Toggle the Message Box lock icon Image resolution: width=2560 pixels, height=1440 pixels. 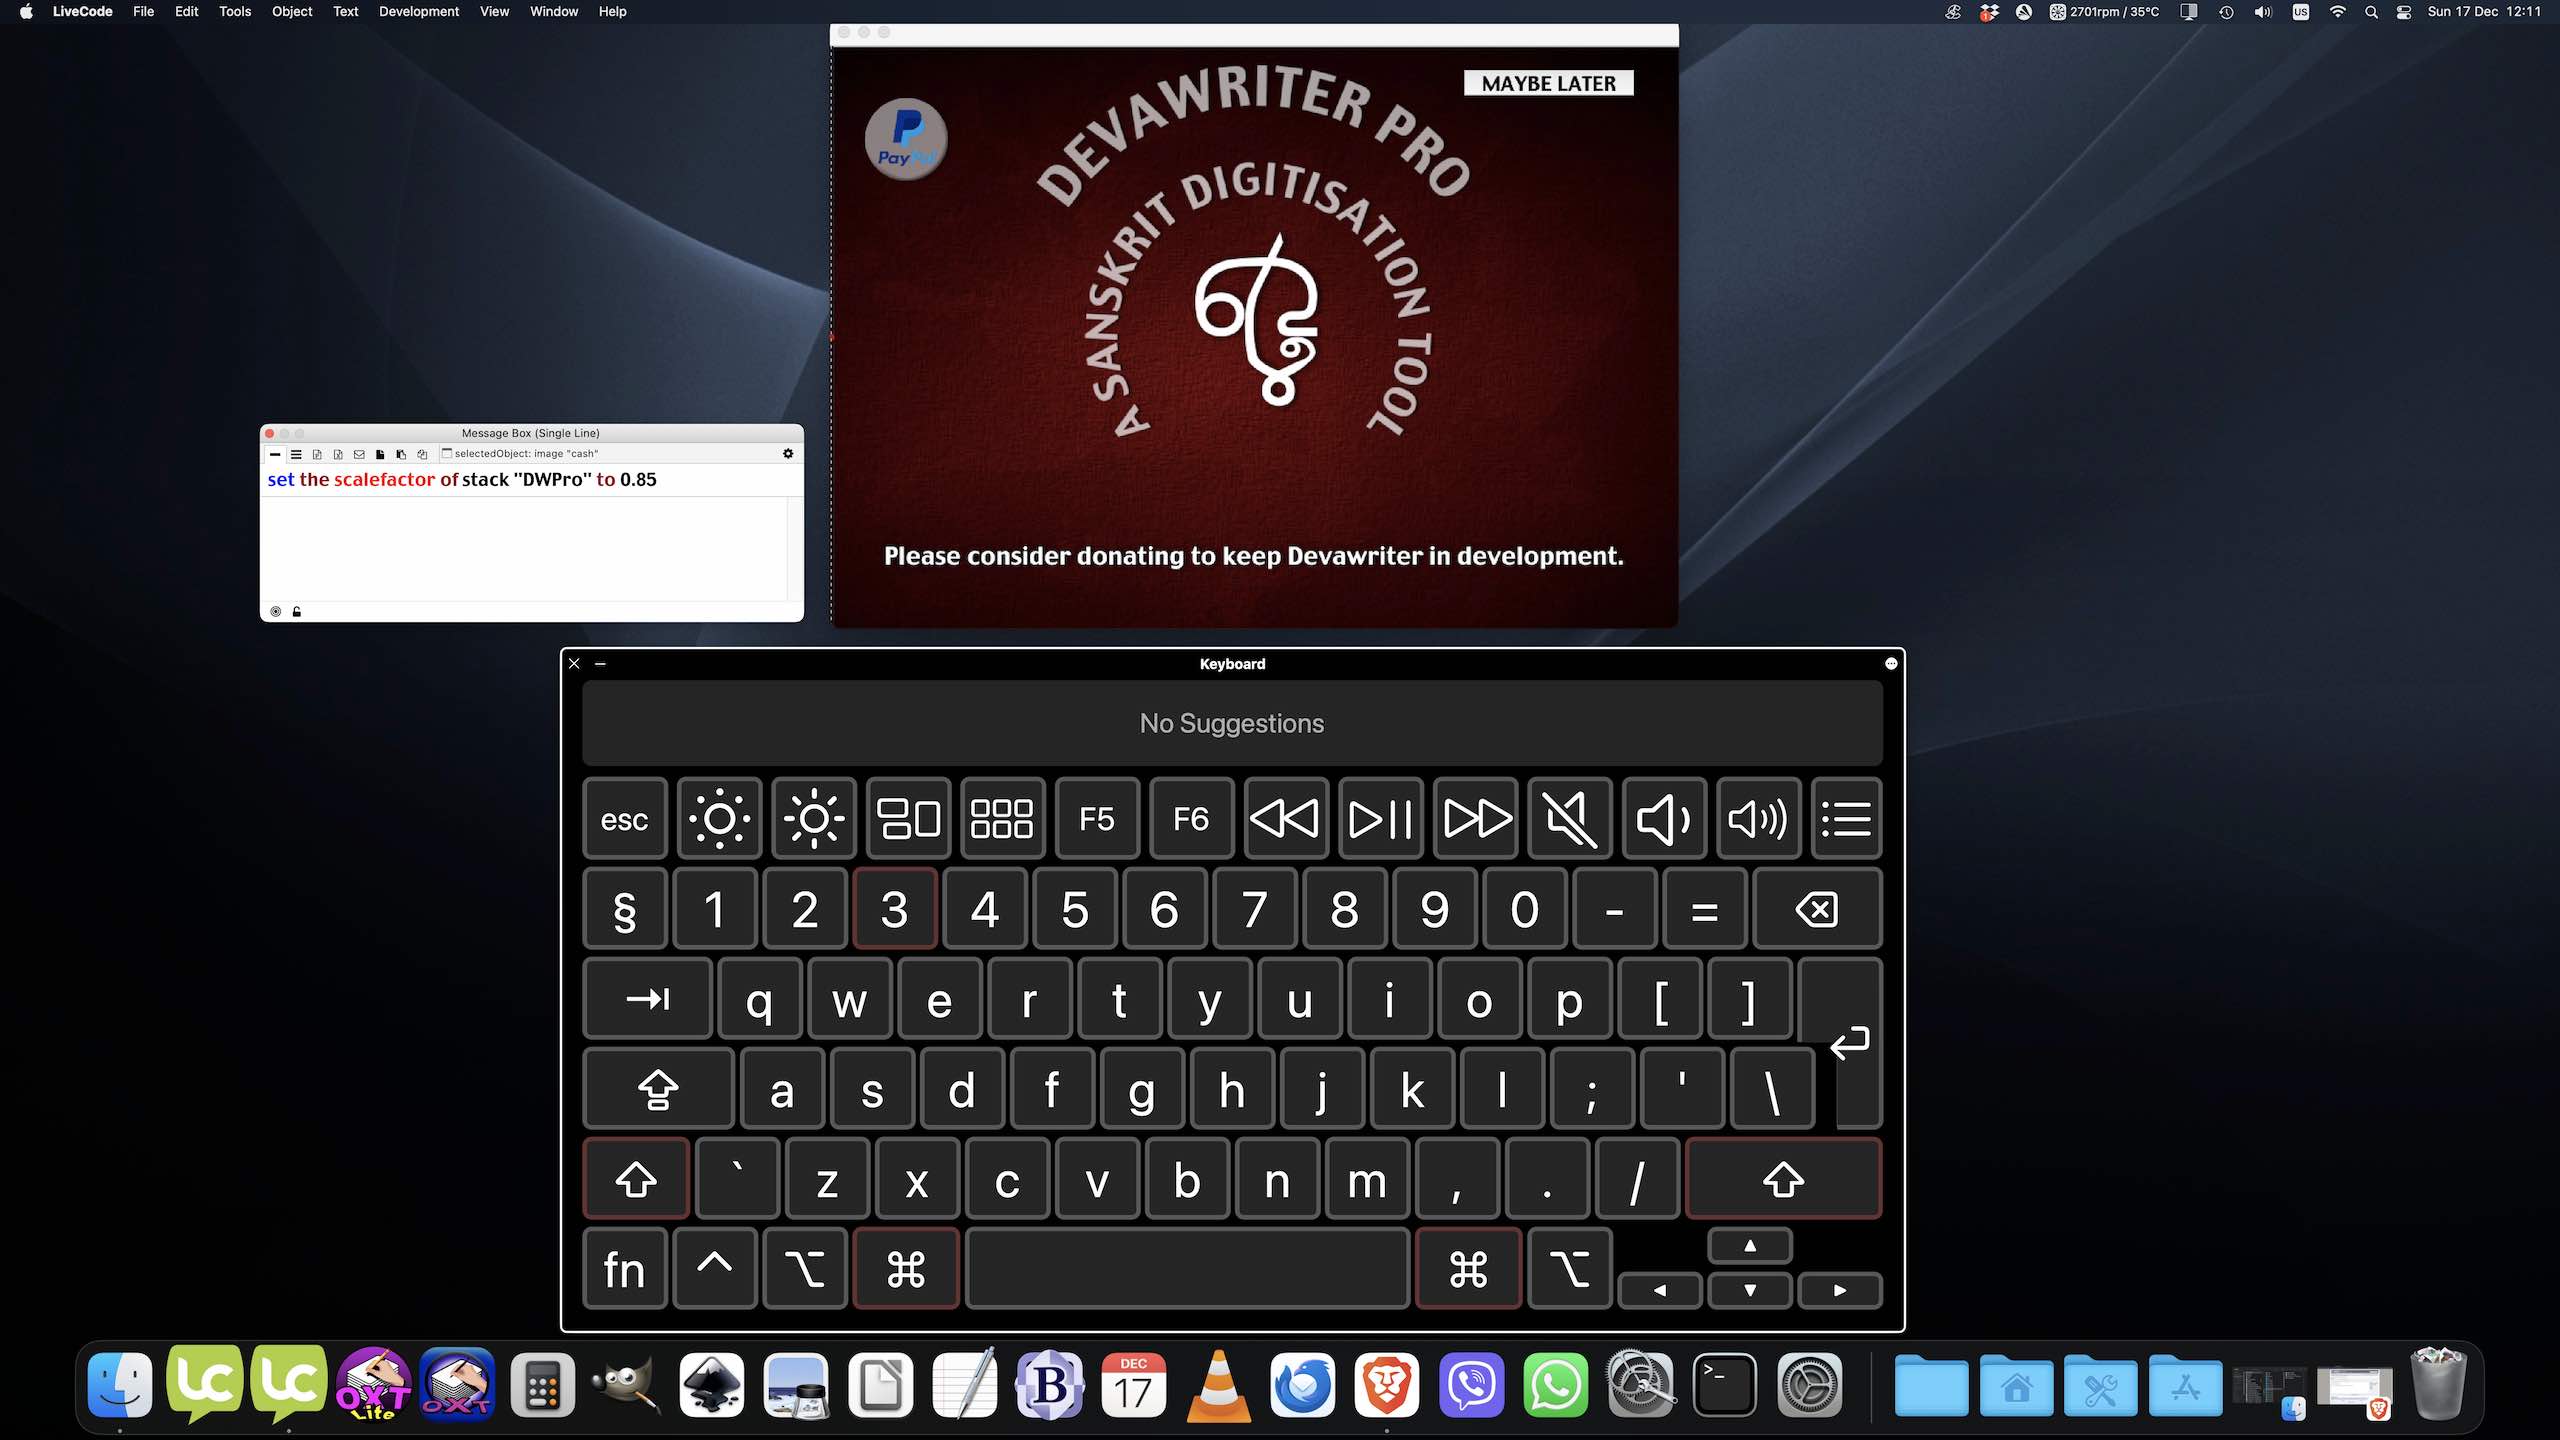coord(297,611)
